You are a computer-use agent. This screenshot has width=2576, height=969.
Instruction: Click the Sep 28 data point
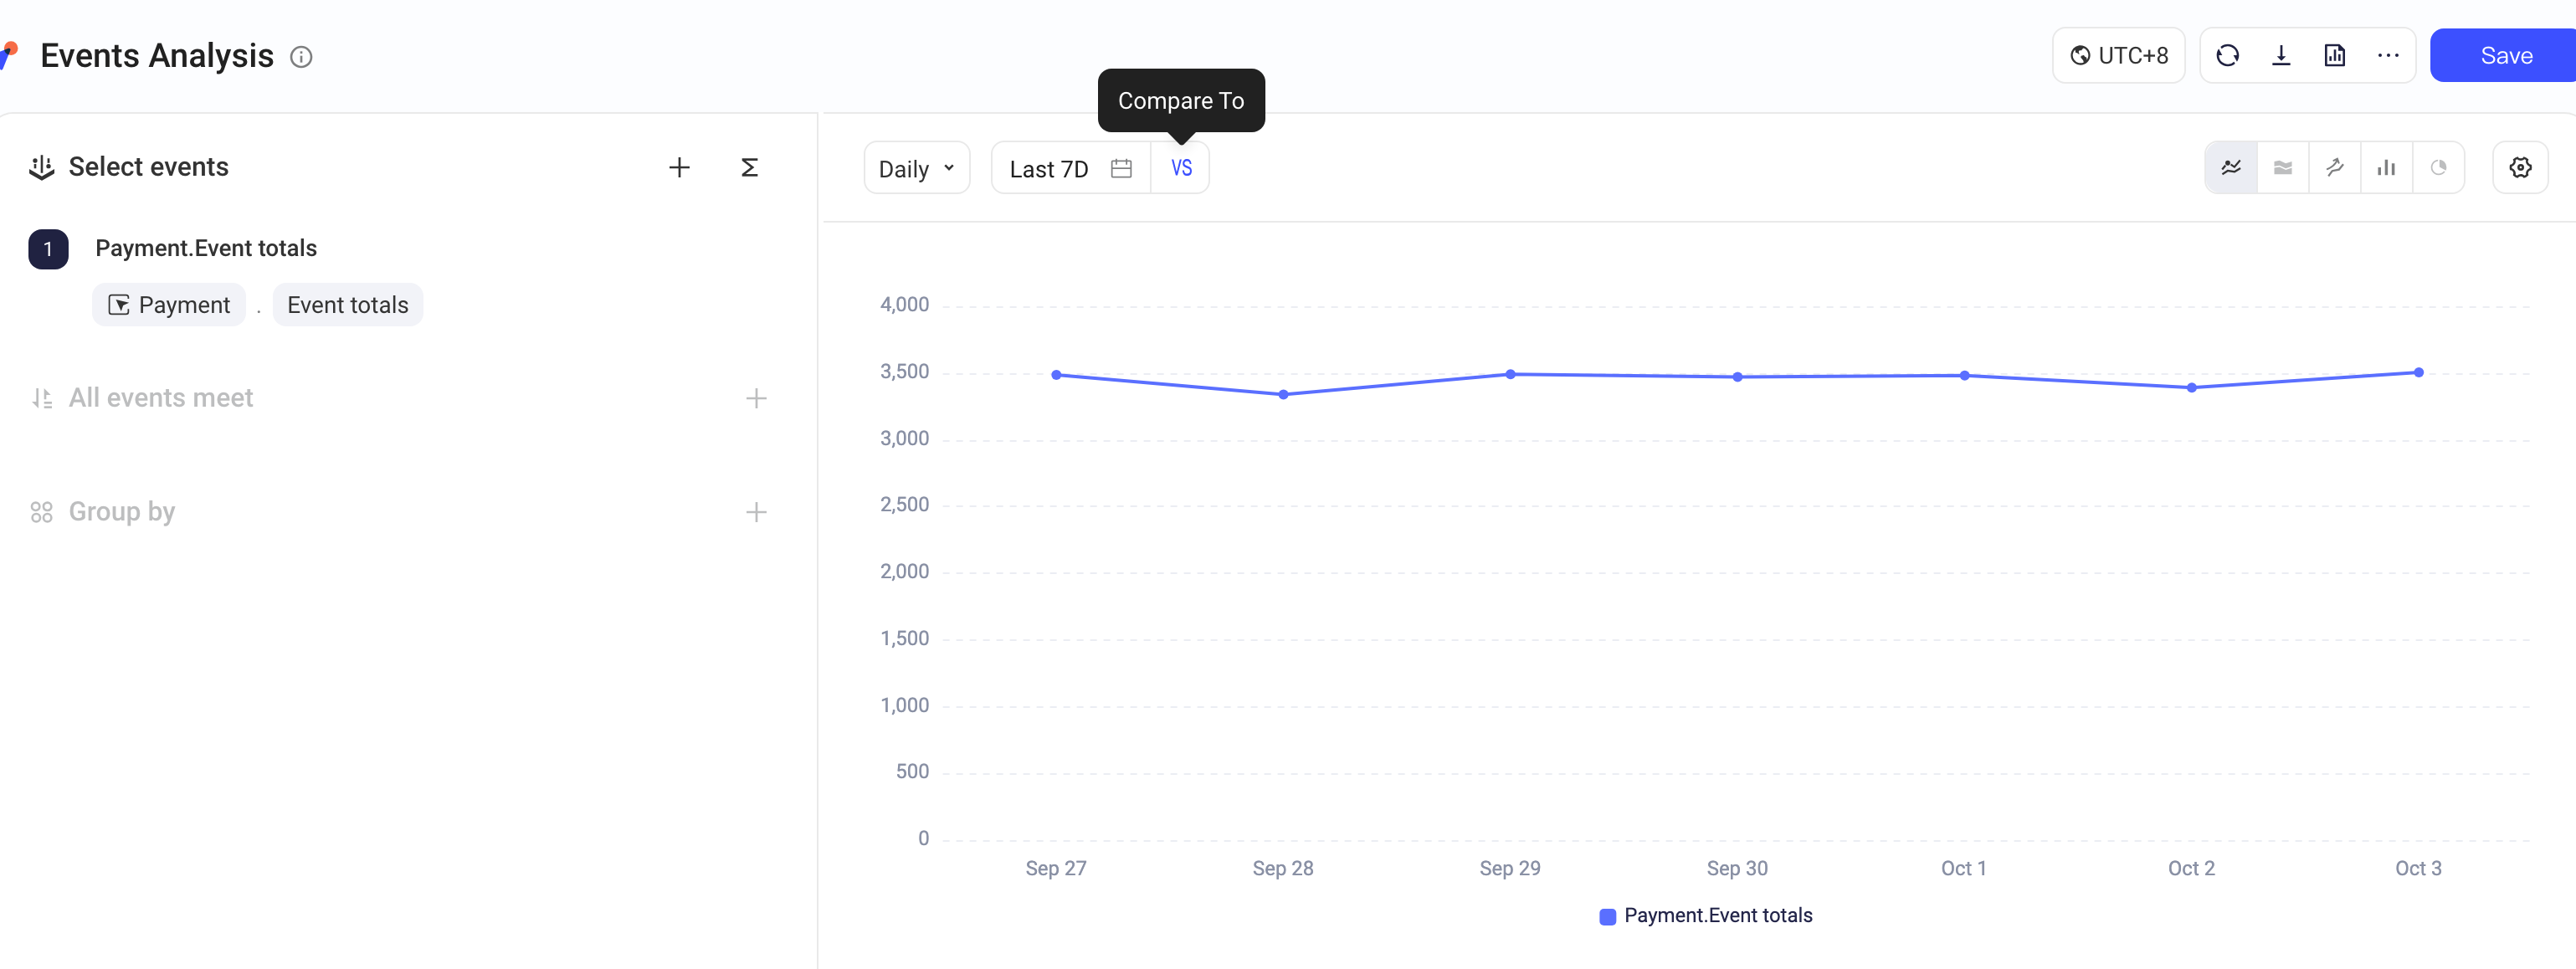tap(1283, 395)
